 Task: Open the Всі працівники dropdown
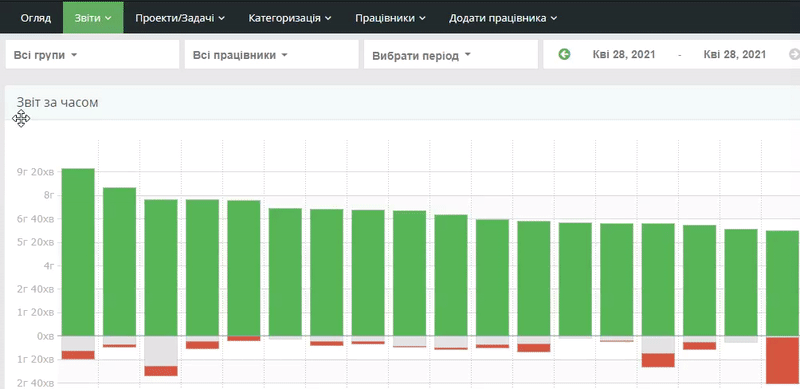[271, 55]
